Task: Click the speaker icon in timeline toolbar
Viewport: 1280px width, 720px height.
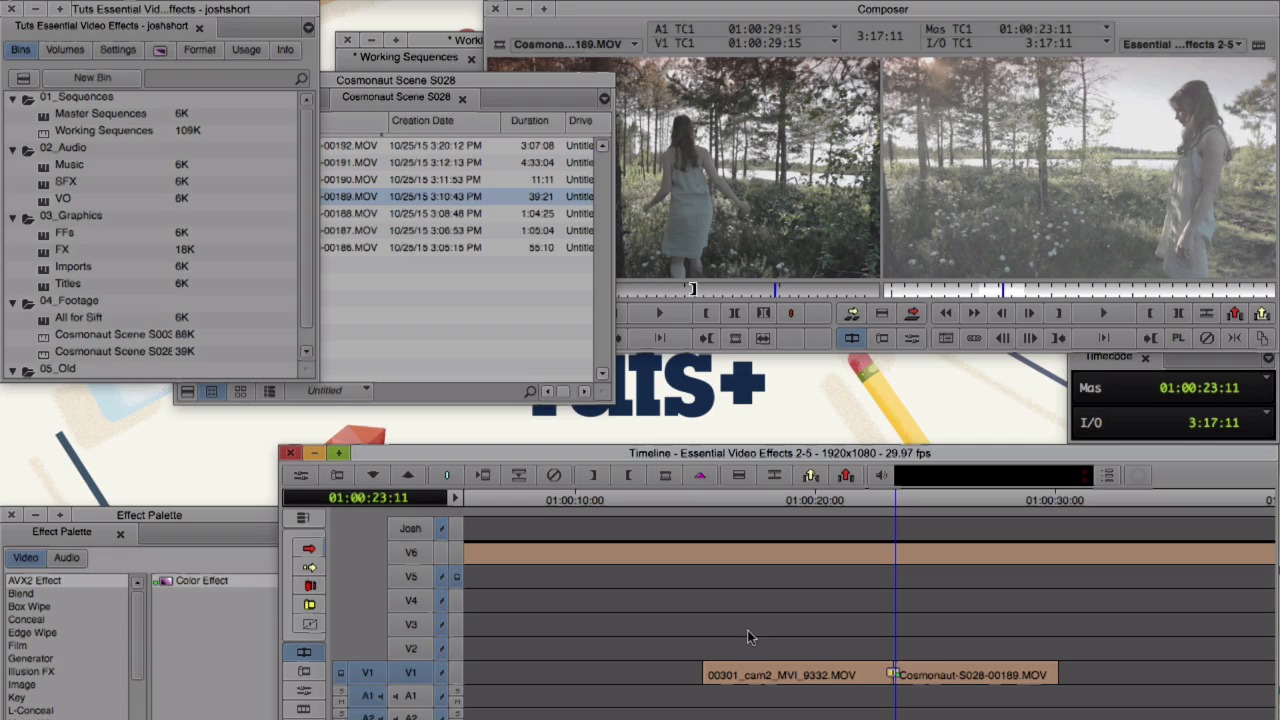Action: (882, 476)
